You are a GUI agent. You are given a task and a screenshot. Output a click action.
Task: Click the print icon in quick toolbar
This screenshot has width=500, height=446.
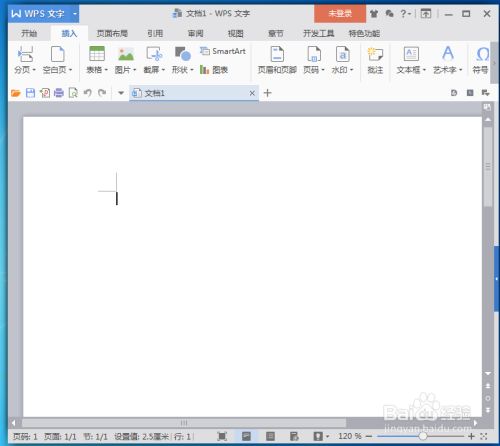tap(59, 93)
